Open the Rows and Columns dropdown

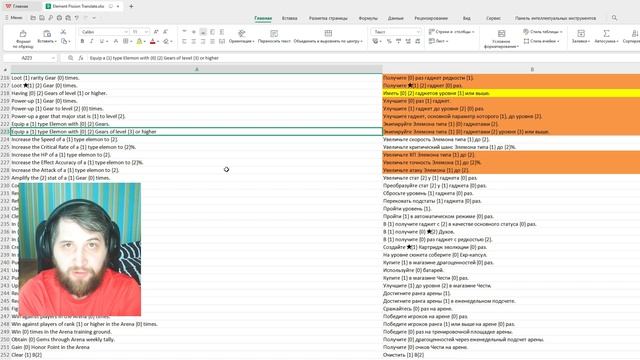coord(451,32)
